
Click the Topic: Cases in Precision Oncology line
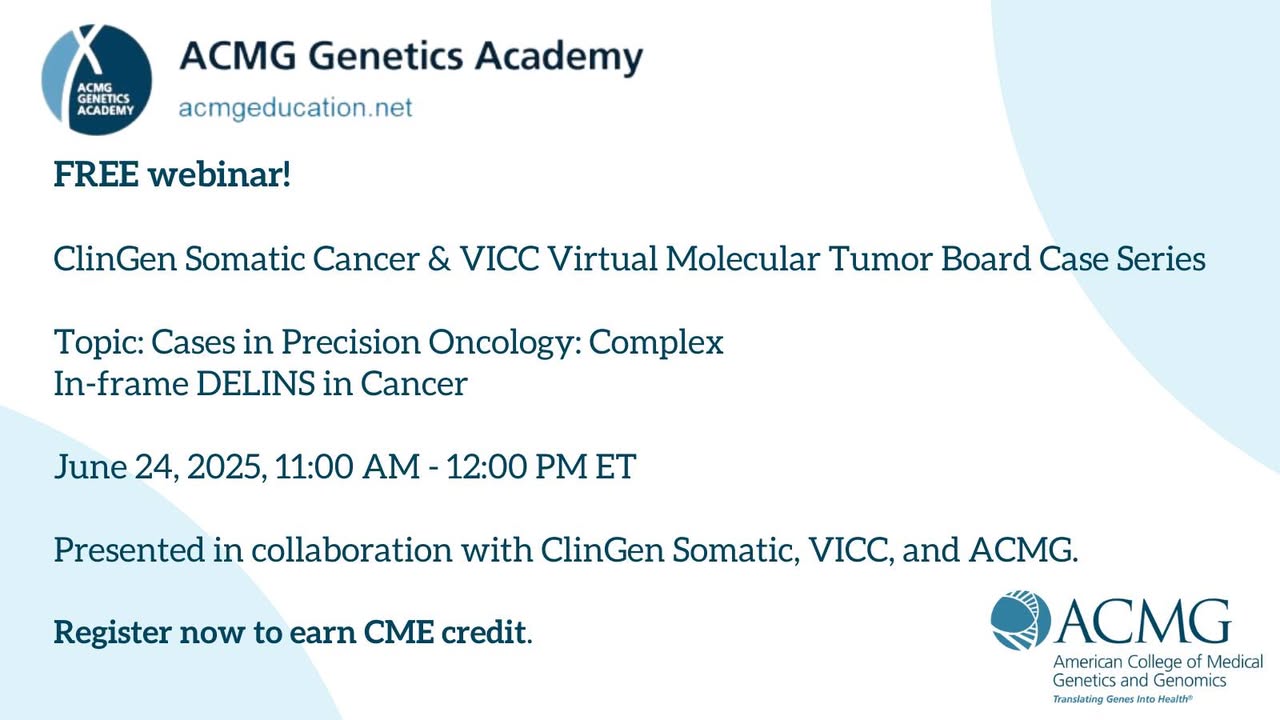388,343
